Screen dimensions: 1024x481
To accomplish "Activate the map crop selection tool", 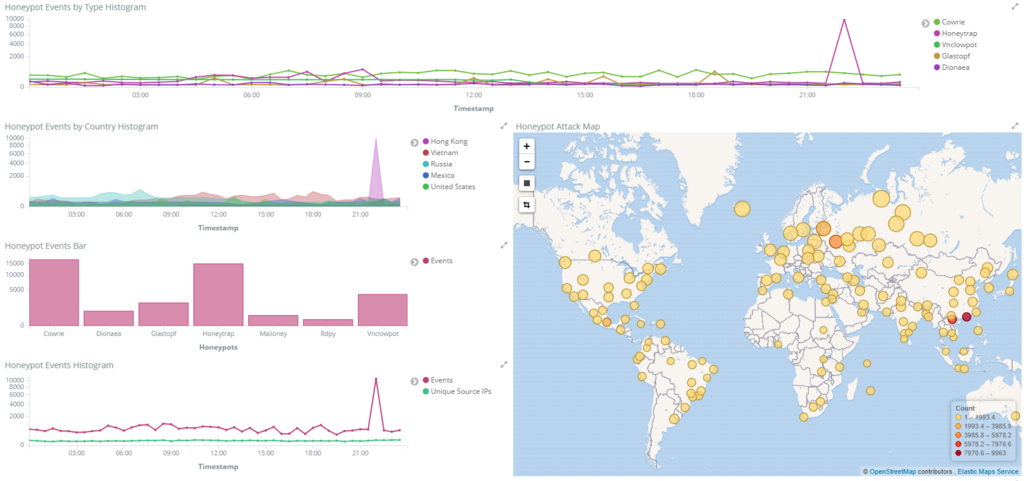I will coord(526,205).
